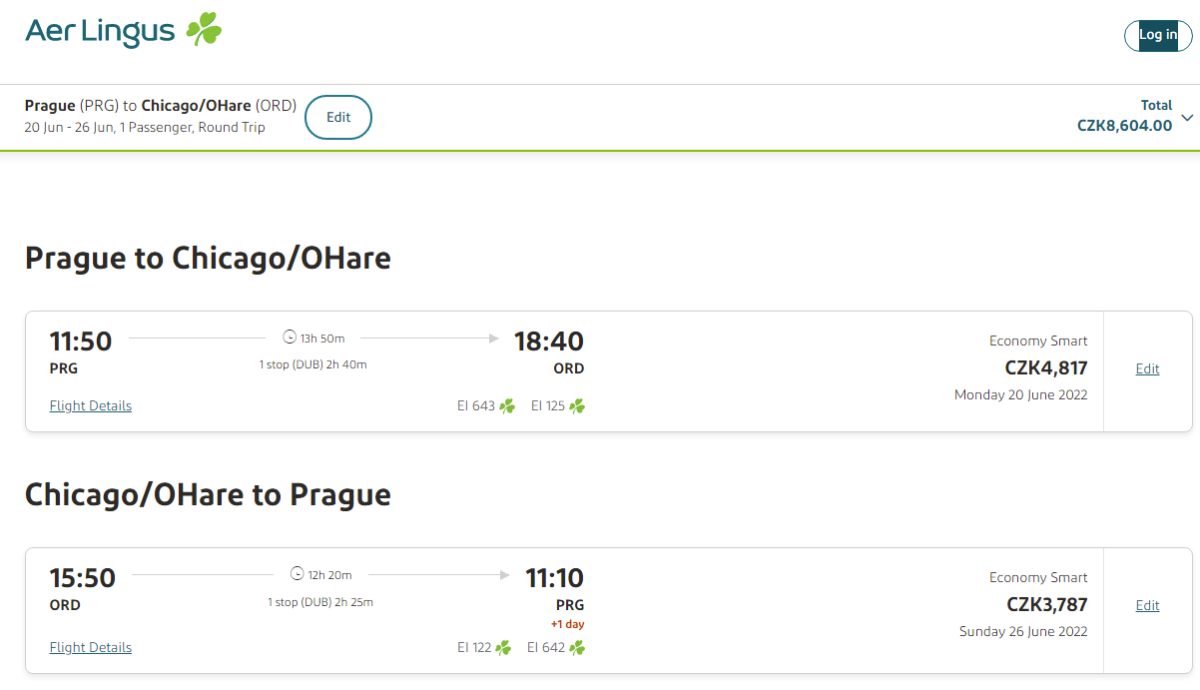Viewport: 1200px width, 690px height.
Task: Click Edit button next to trip summary
Action: click(x=338, y=117)
